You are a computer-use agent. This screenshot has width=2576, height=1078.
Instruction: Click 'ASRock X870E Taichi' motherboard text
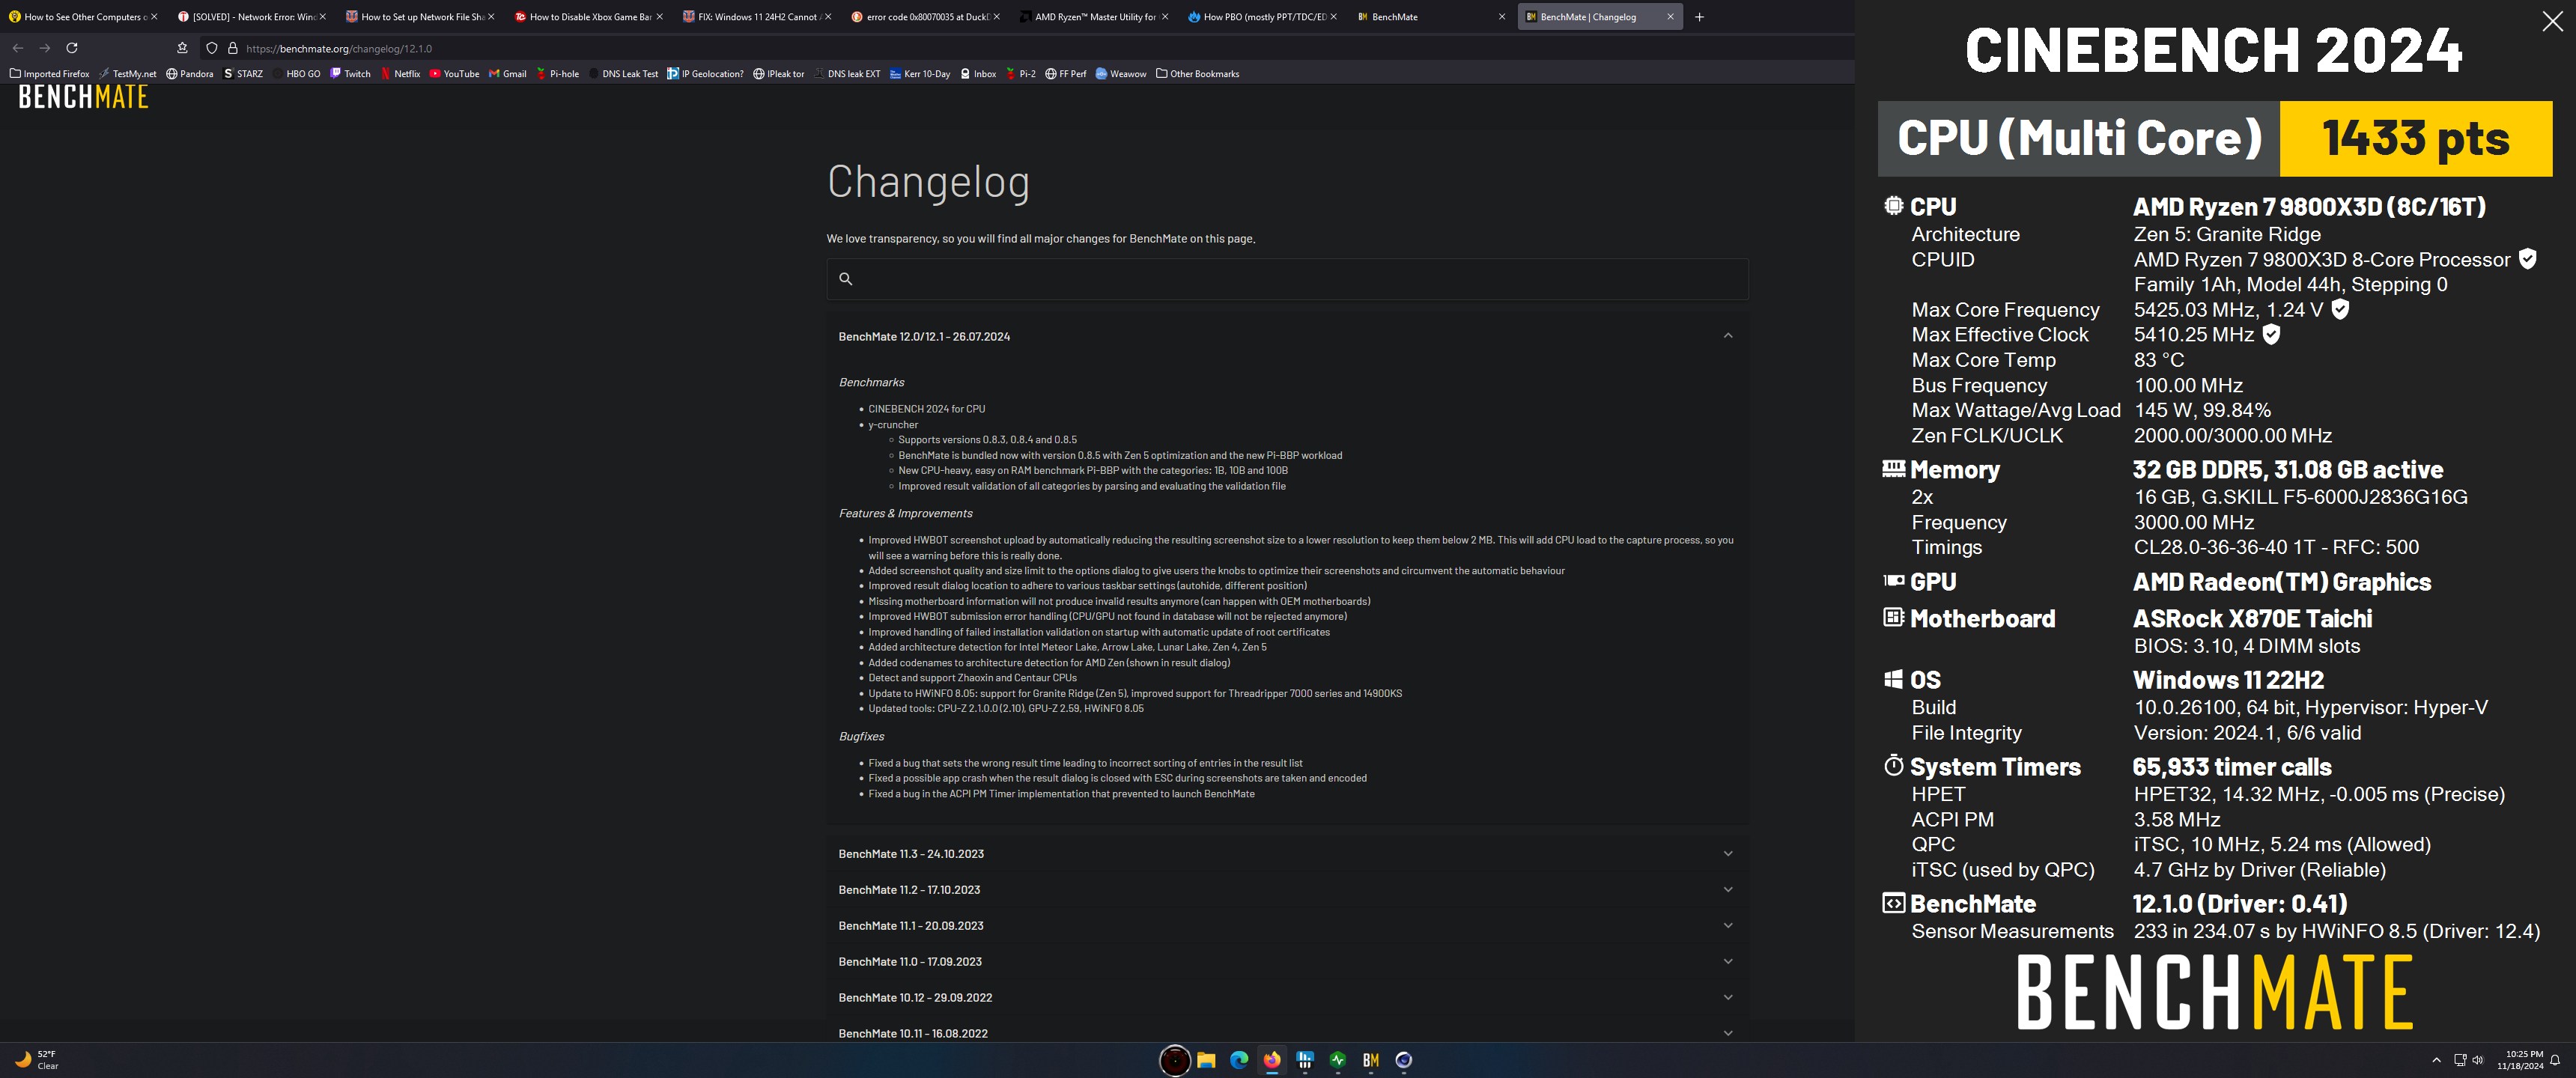pos(2252,619)
